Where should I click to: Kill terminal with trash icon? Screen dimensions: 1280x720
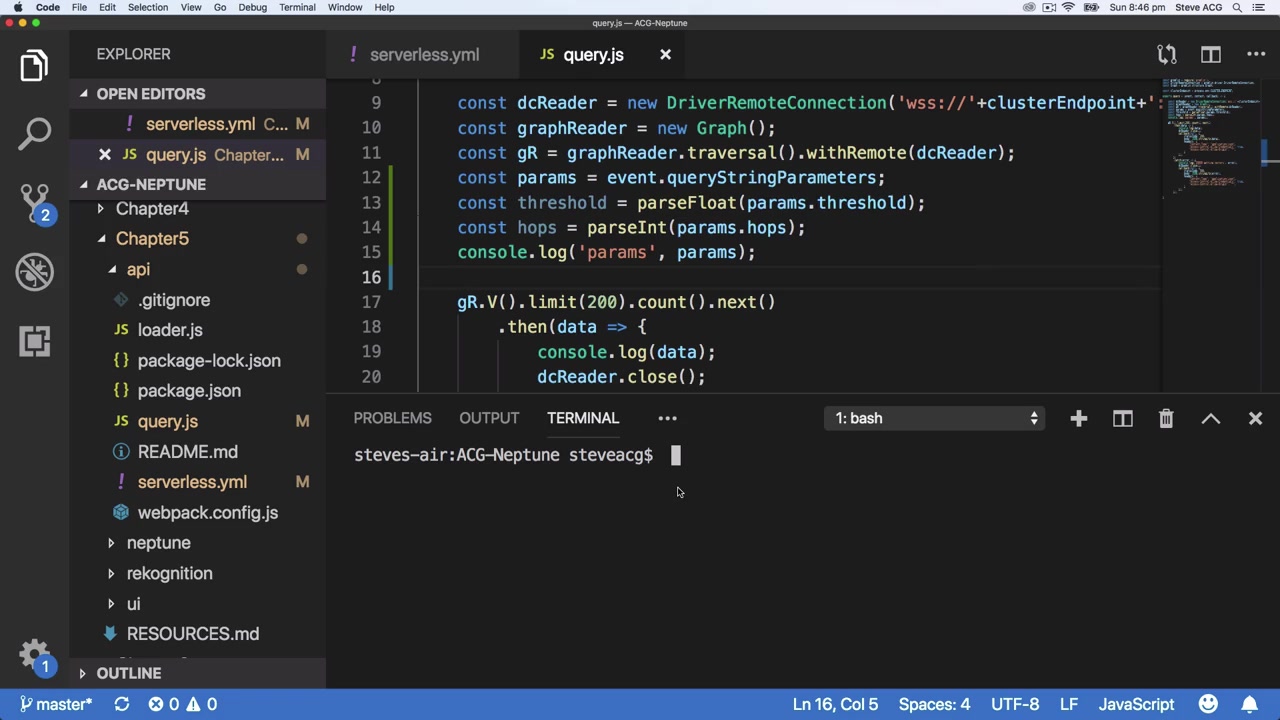(x=1166, y=419)
